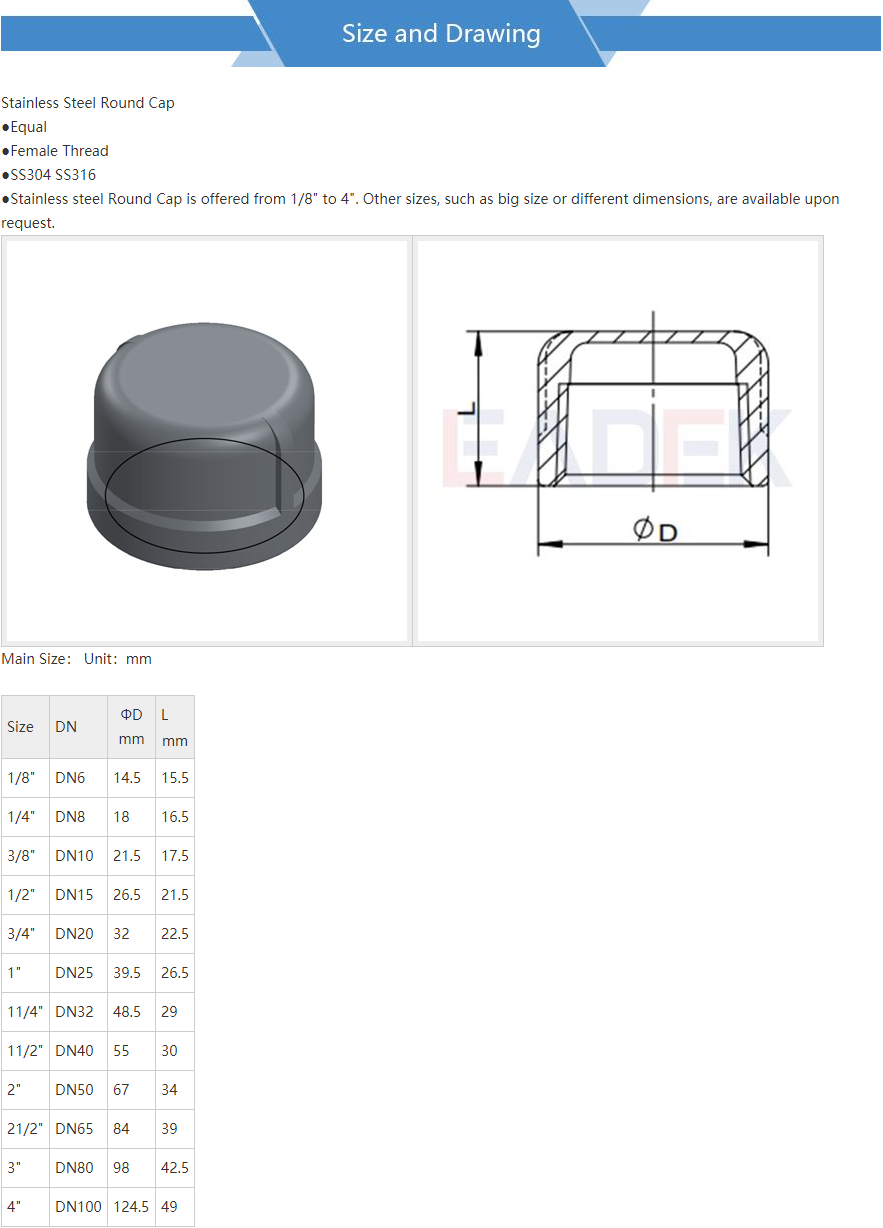The width and height of the screenshot is (883, 1228).
Task: Select the DN8 cell
Action: 79,817
